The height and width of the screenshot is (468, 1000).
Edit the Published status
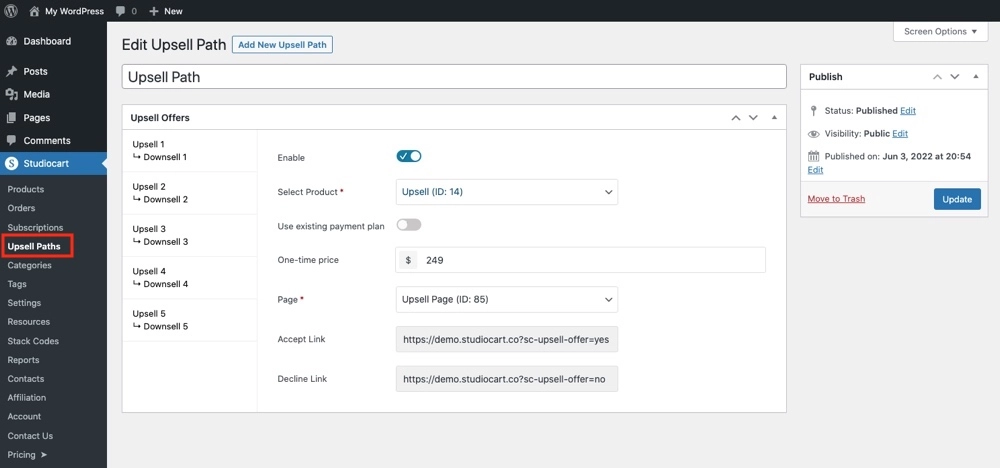(908, 110)
